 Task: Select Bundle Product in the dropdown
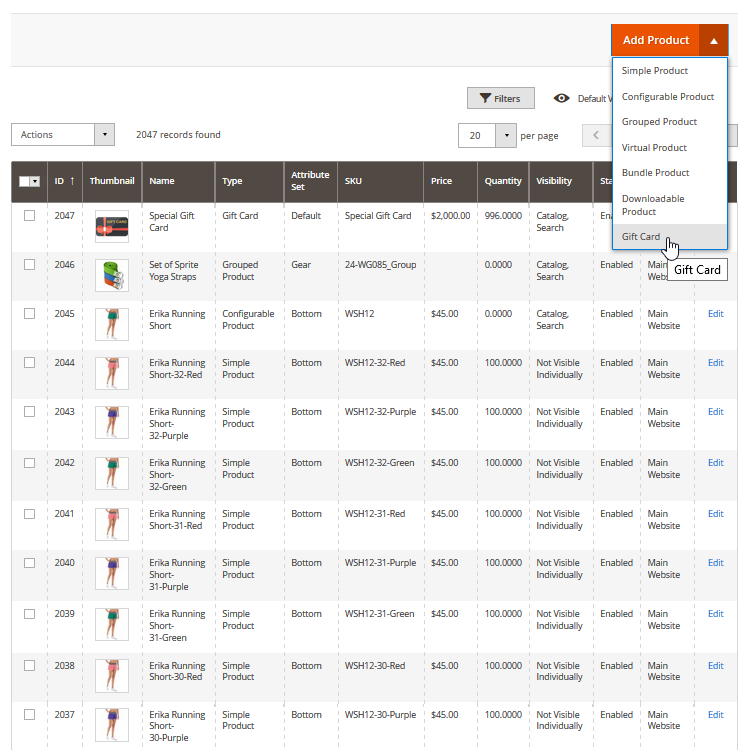point(655,173)
